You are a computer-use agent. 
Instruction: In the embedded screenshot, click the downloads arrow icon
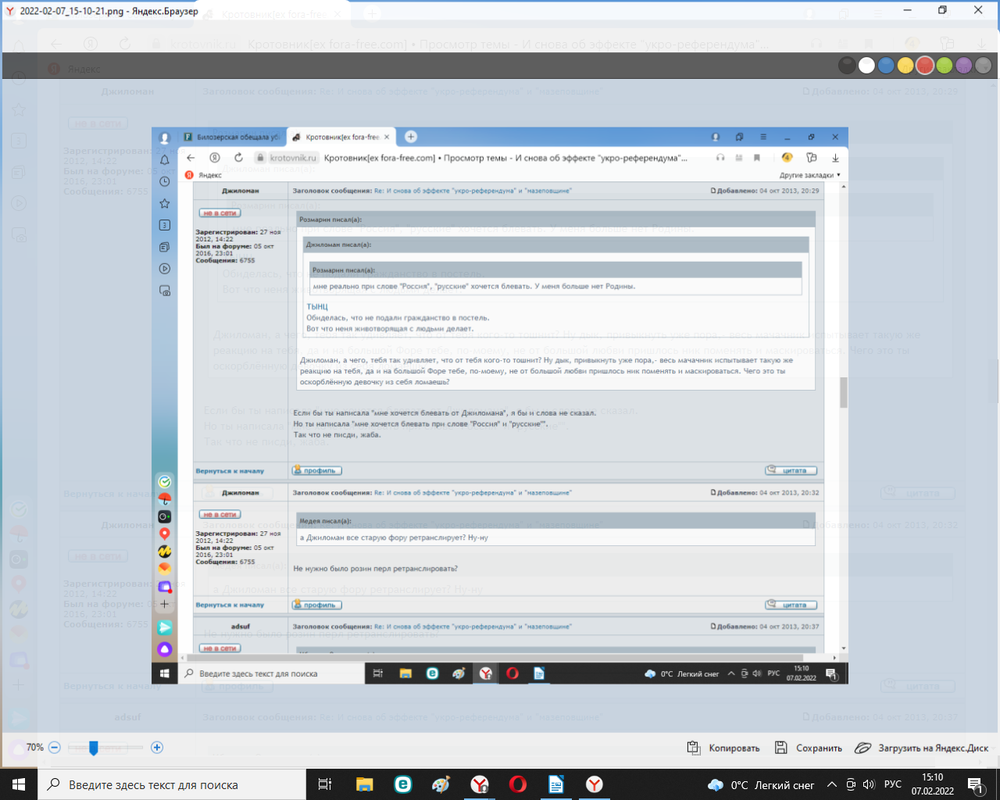[835, 158]
